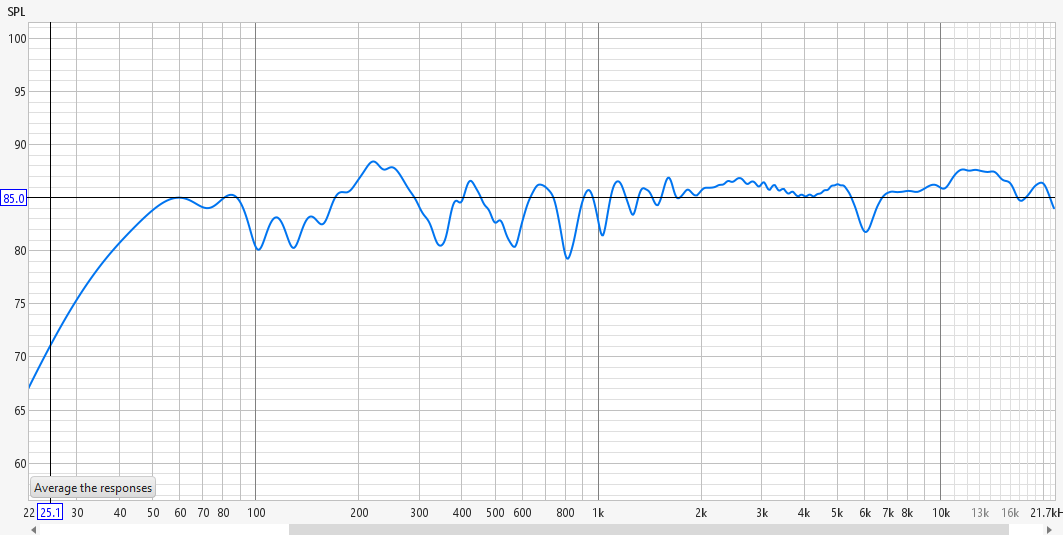Click the 300 frequency axis label
Viewport: 1063px width, 535px height.
[x=419, y=512]
